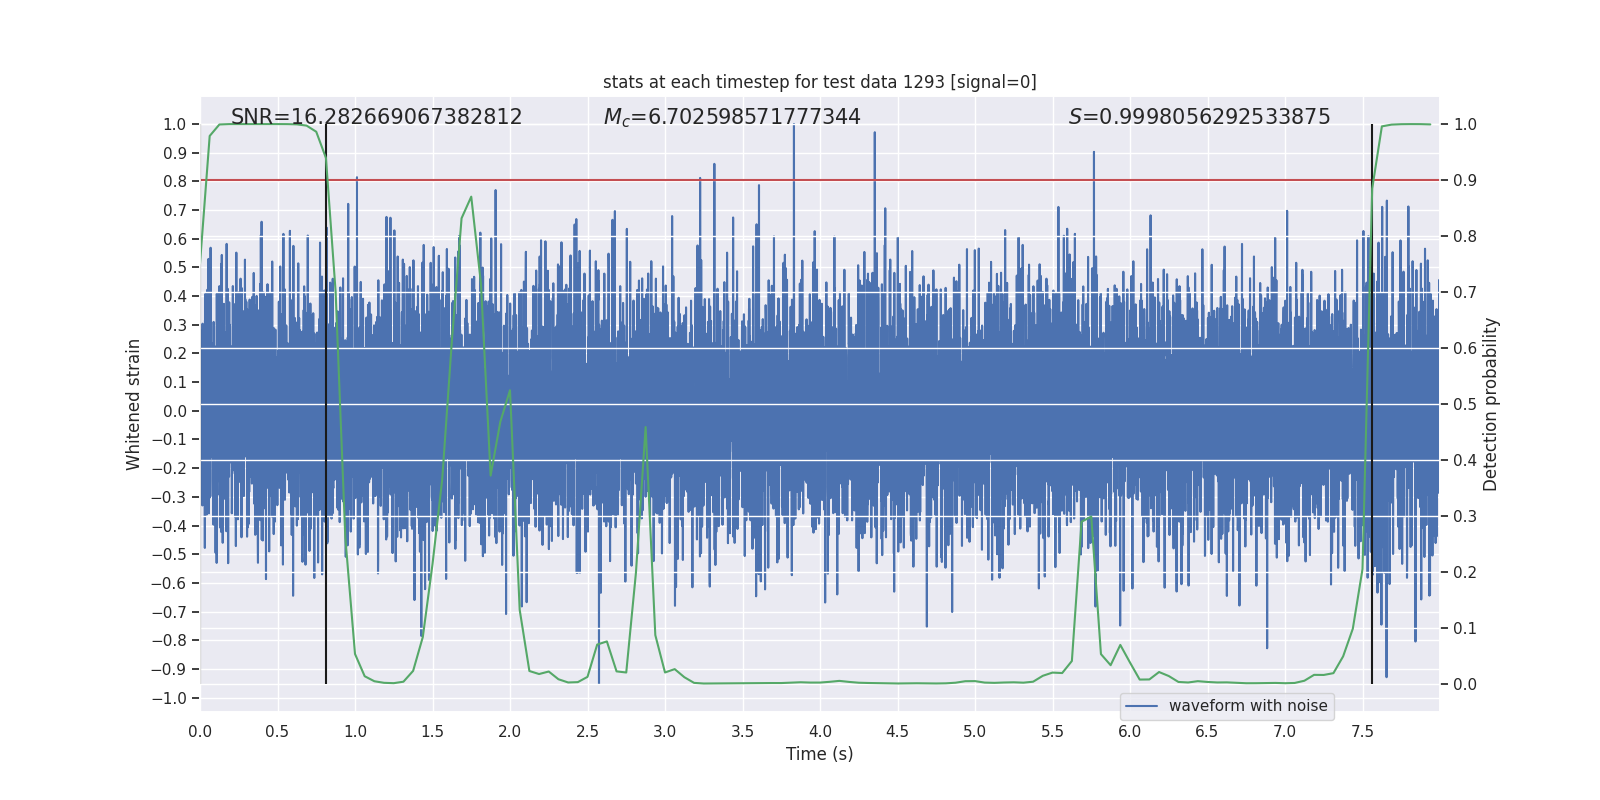The width and height of the screenshot is (1600, 800).
Task: Click the Whitened strain tick label −0.4
Action: click(169, 526)
